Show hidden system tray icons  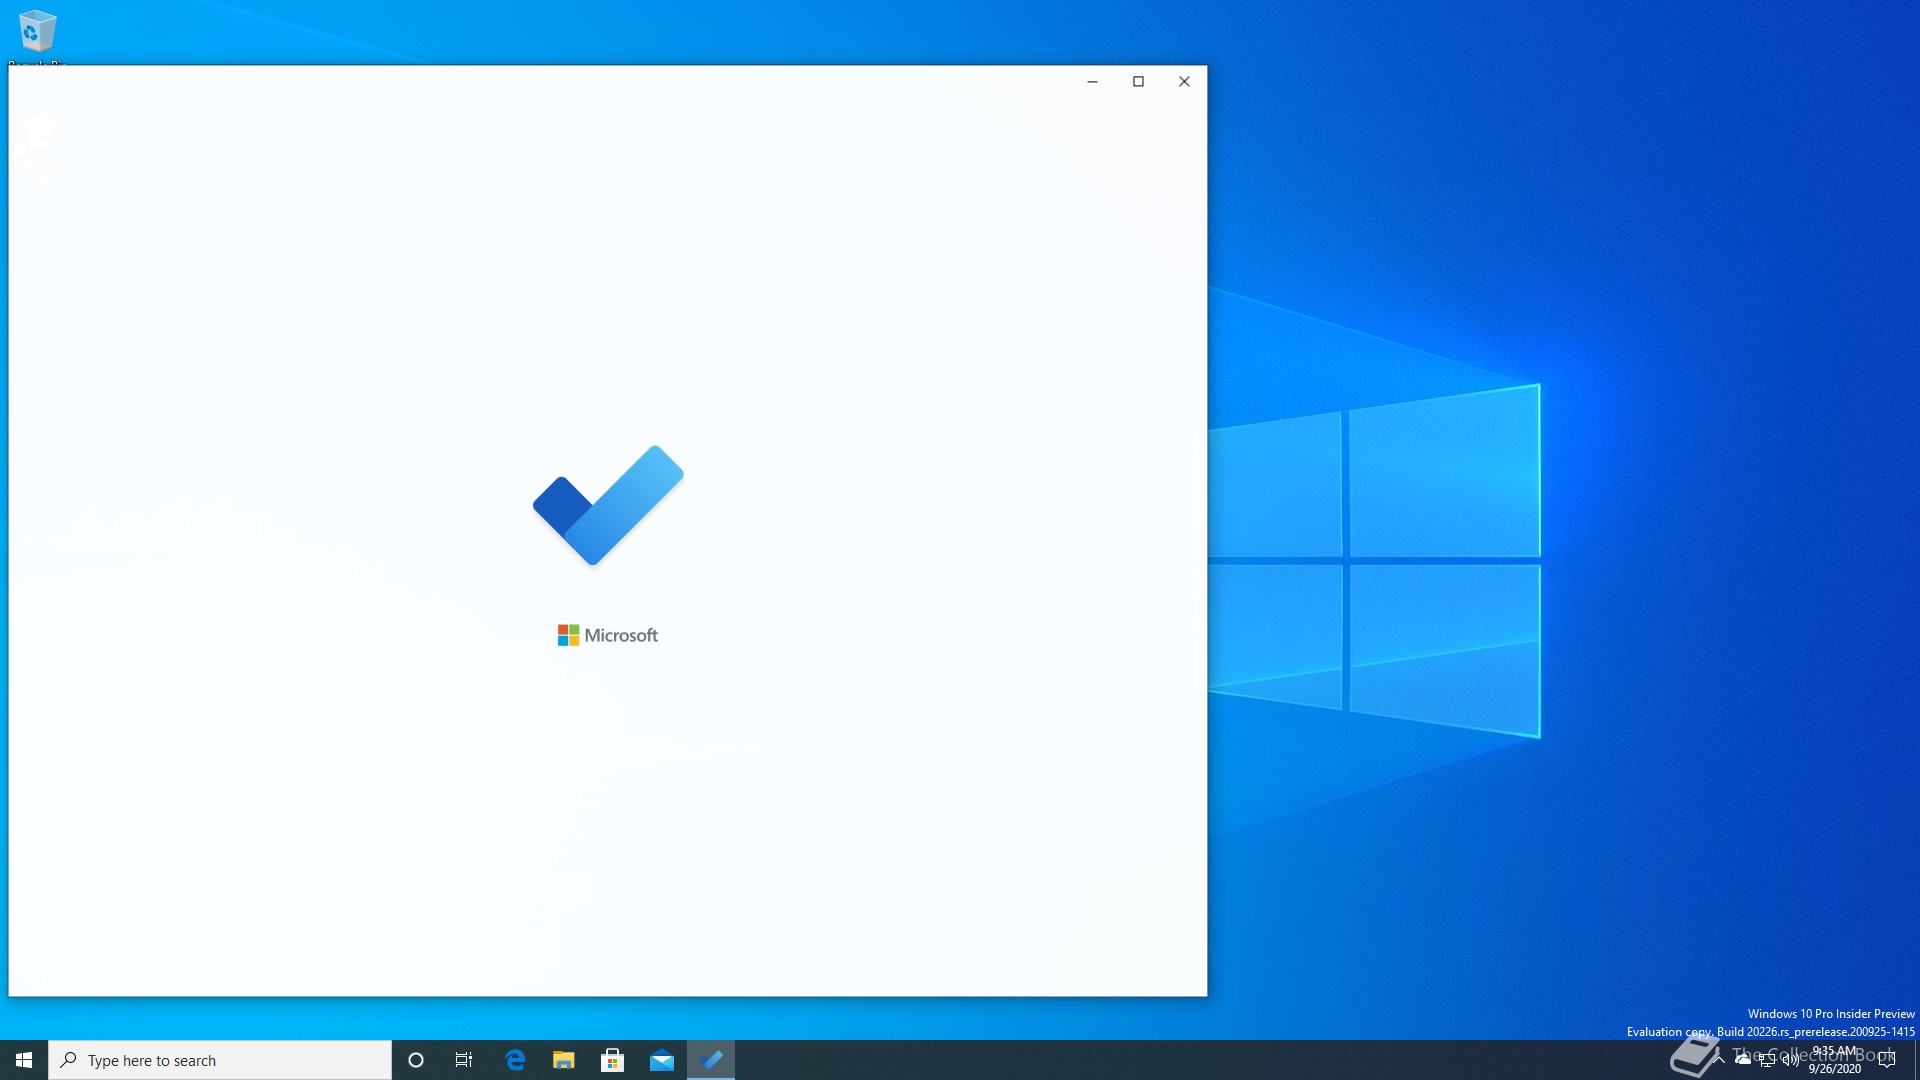tap(1719, 1060)
